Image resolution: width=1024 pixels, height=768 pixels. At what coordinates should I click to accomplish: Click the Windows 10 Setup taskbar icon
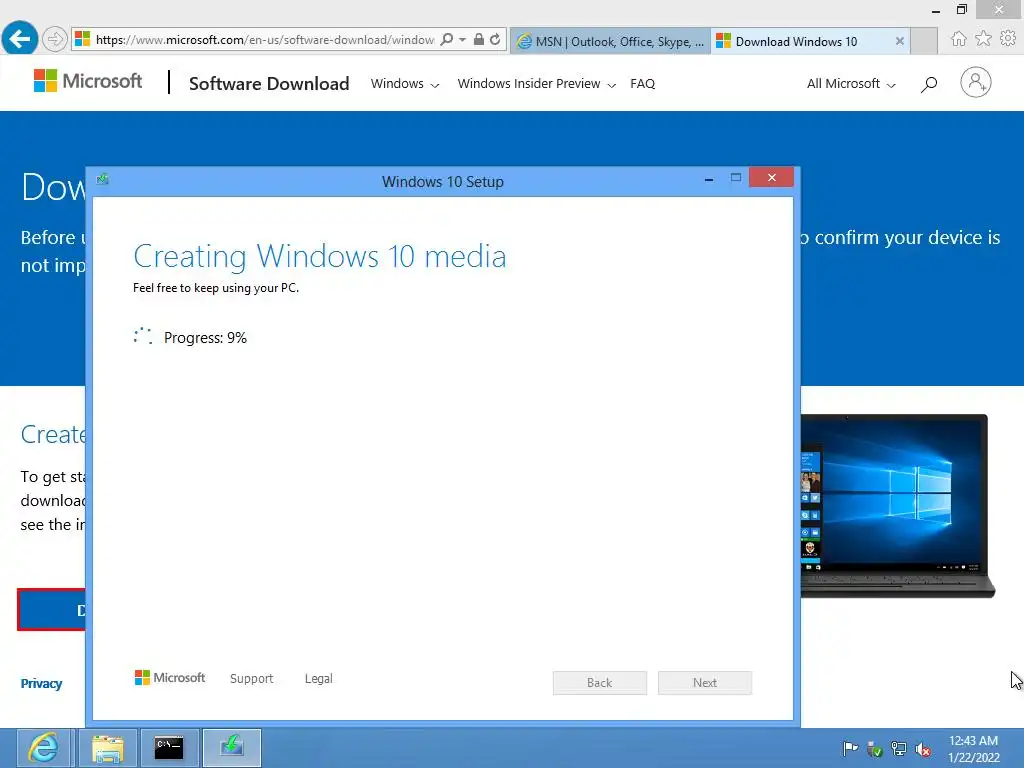[232, 748]
